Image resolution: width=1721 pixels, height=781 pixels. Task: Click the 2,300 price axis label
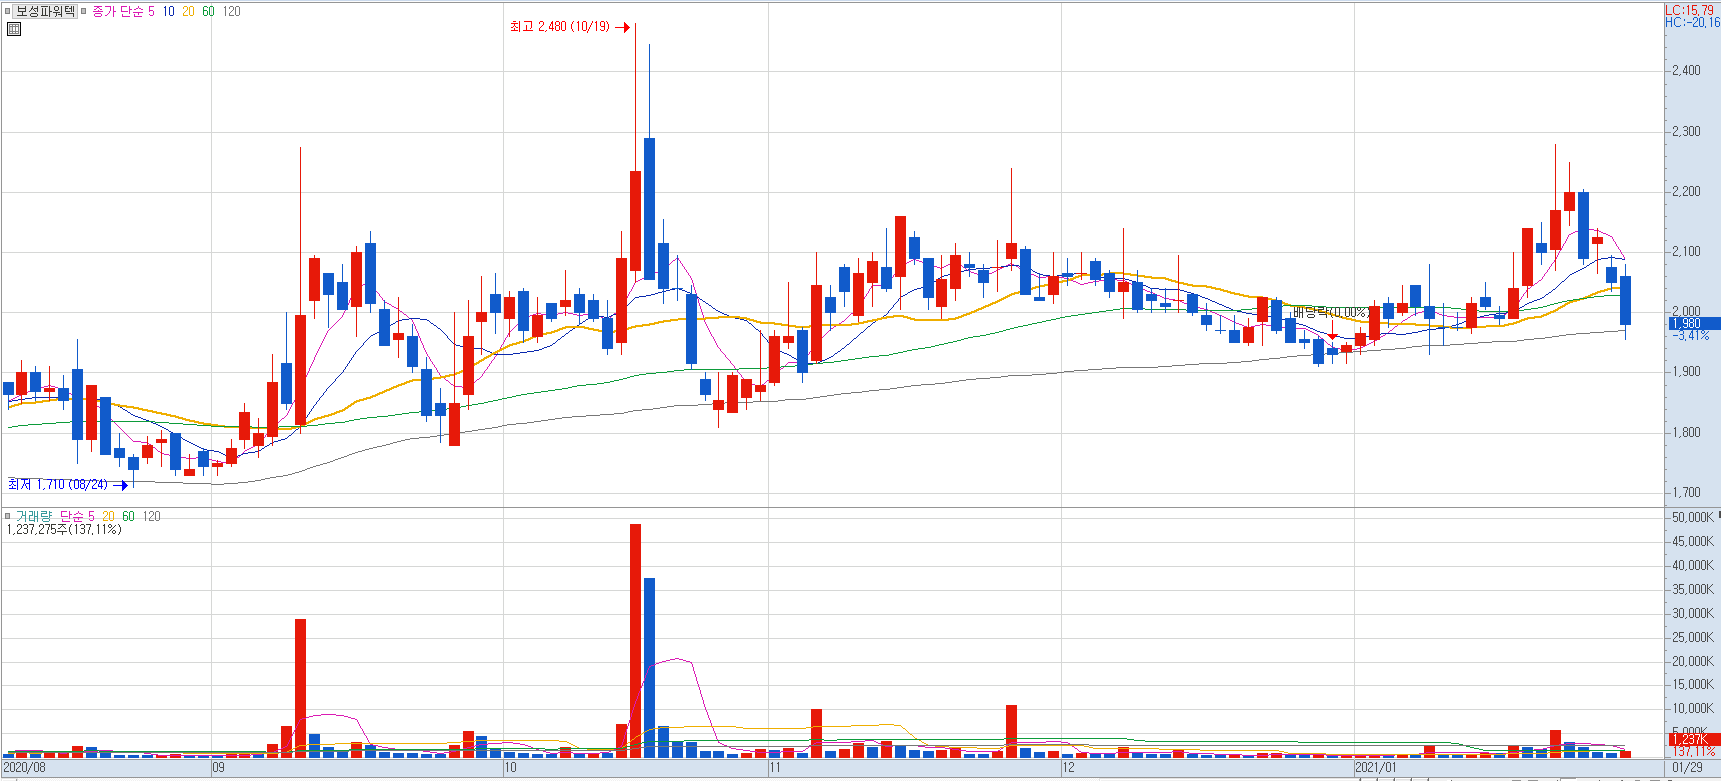tap(1686, 132)
